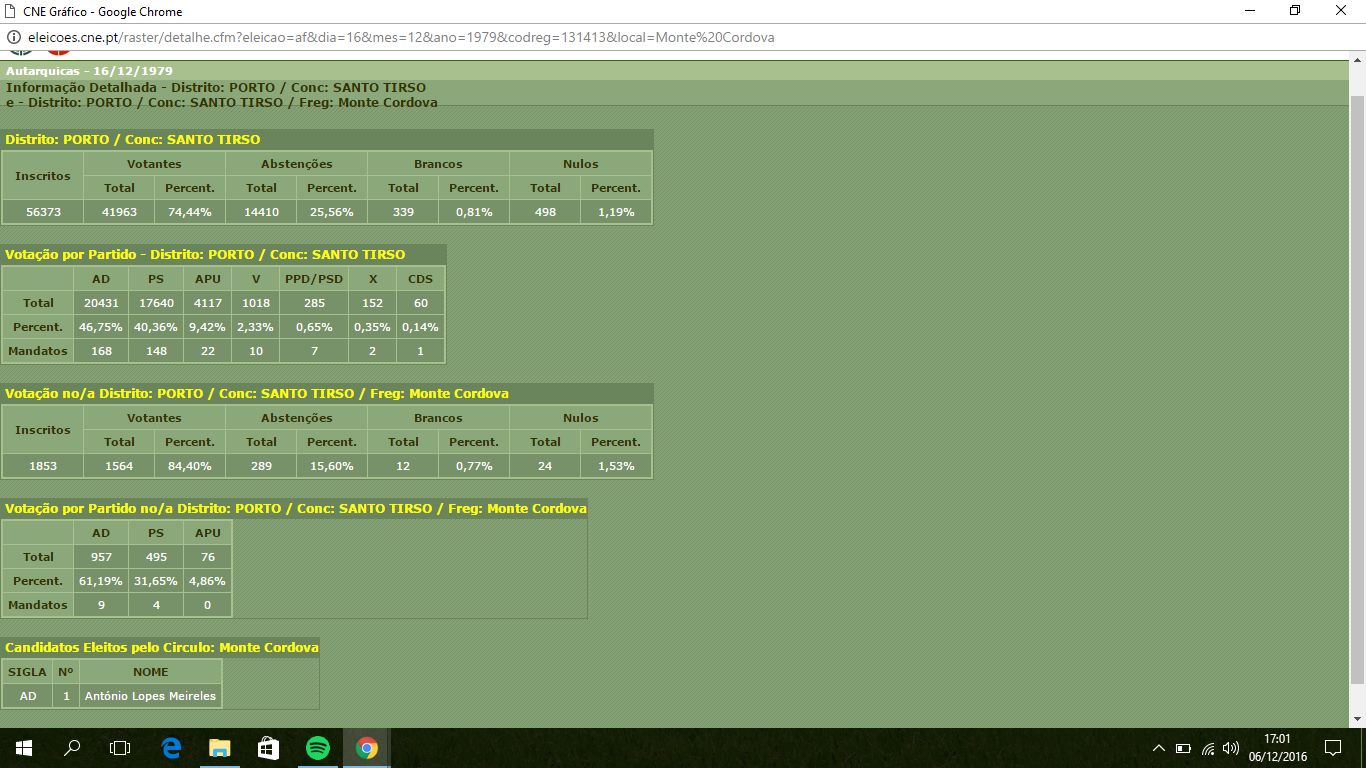Open Windows Store from taskbar

tap(268, 748)
